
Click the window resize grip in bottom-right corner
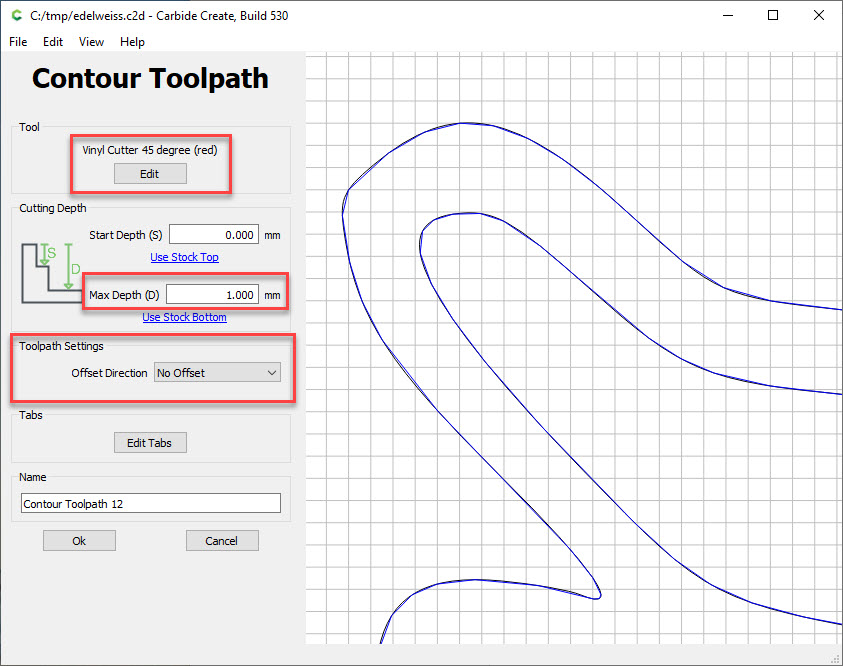835,658
